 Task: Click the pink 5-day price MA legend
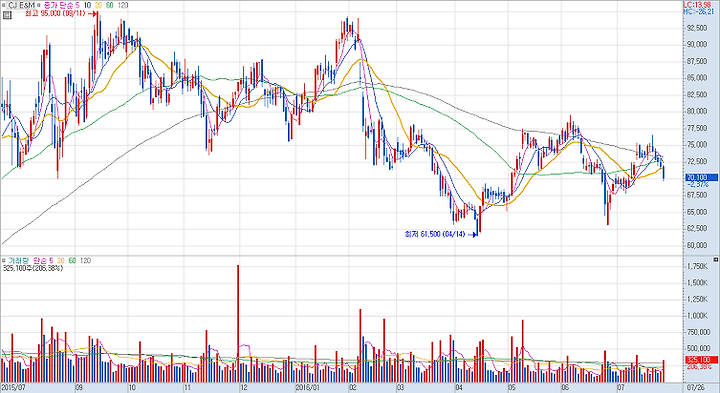click(x=78, y=6)
